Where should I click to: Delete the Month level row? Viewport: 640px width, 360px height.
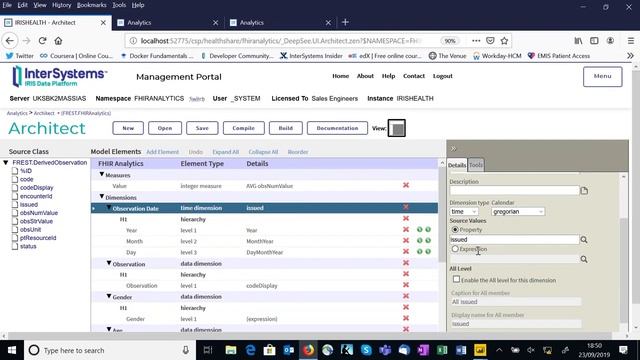pos(406,241)
